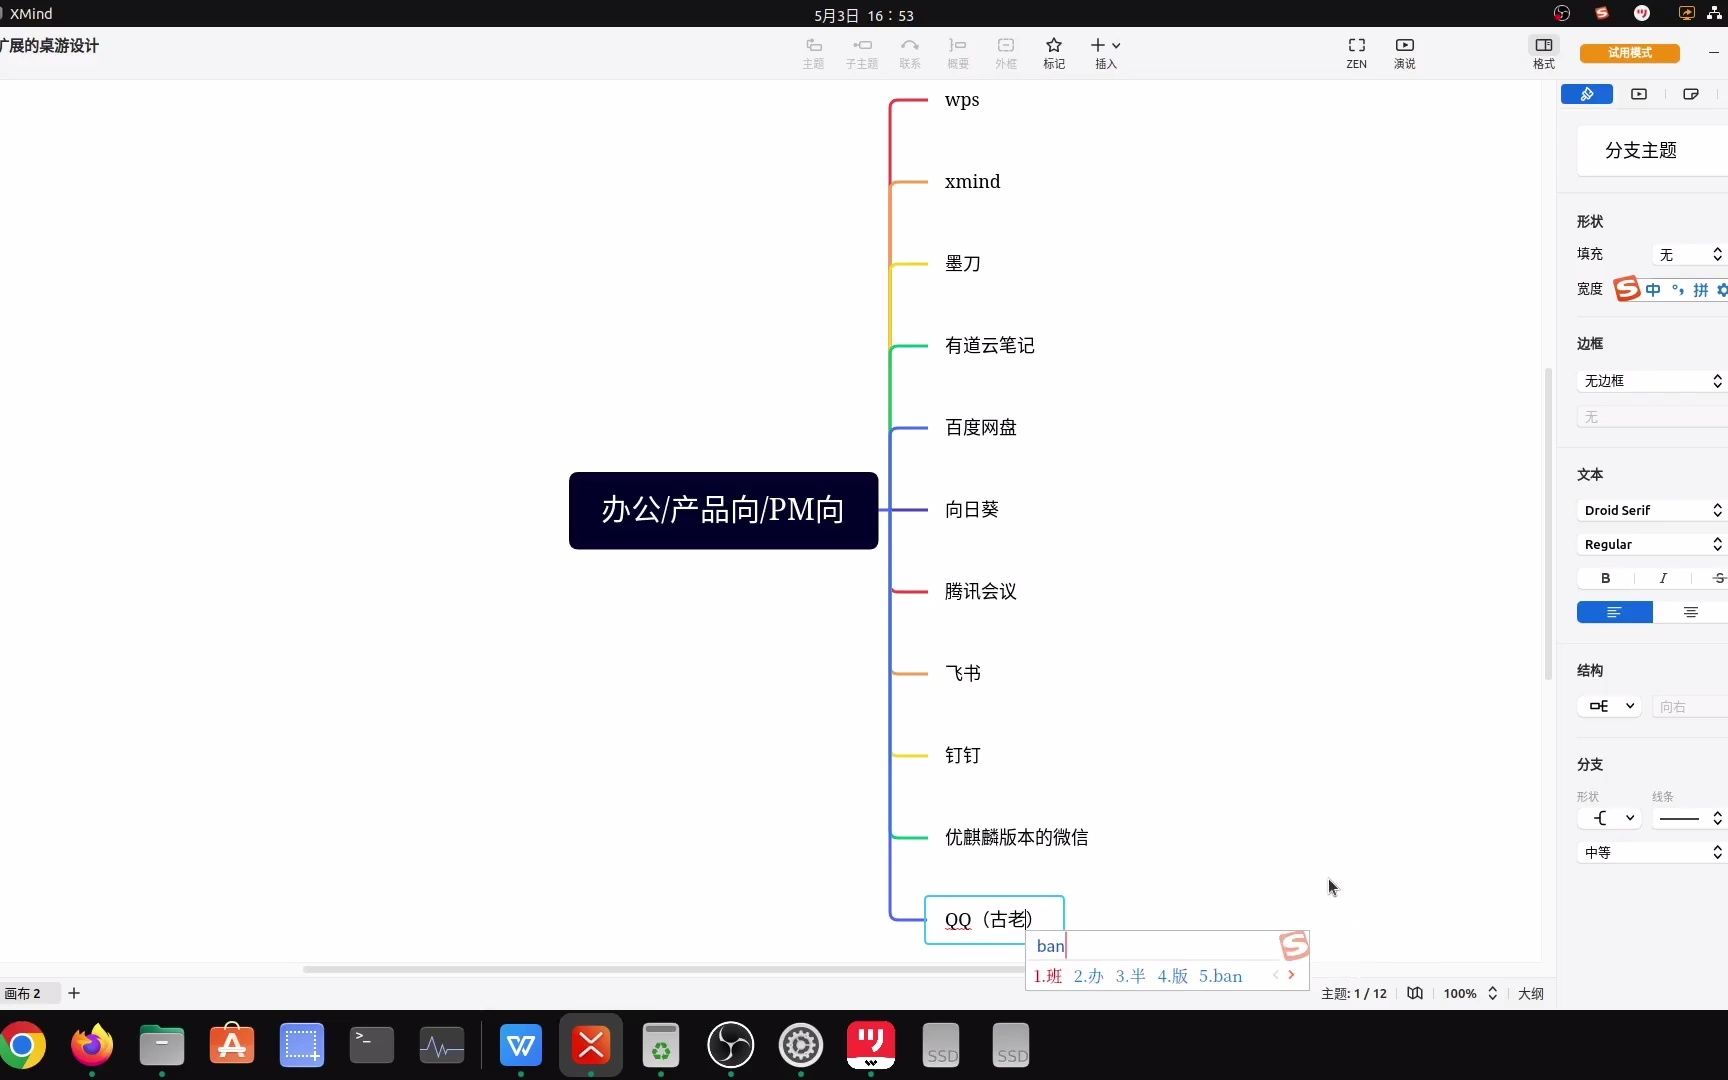
Task: Select the 墨刀 topic
Action: 962,264
